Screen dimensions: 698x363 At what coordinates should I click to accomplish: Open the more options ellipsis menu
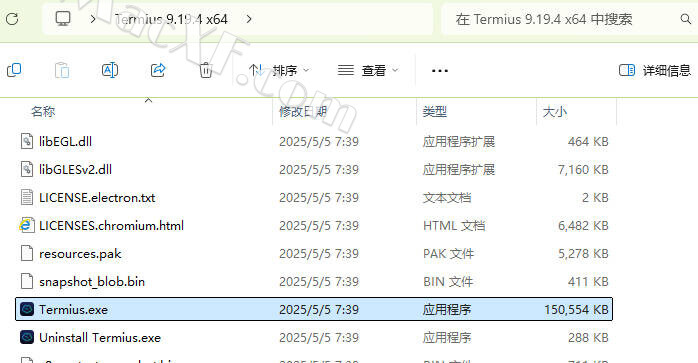440,70
